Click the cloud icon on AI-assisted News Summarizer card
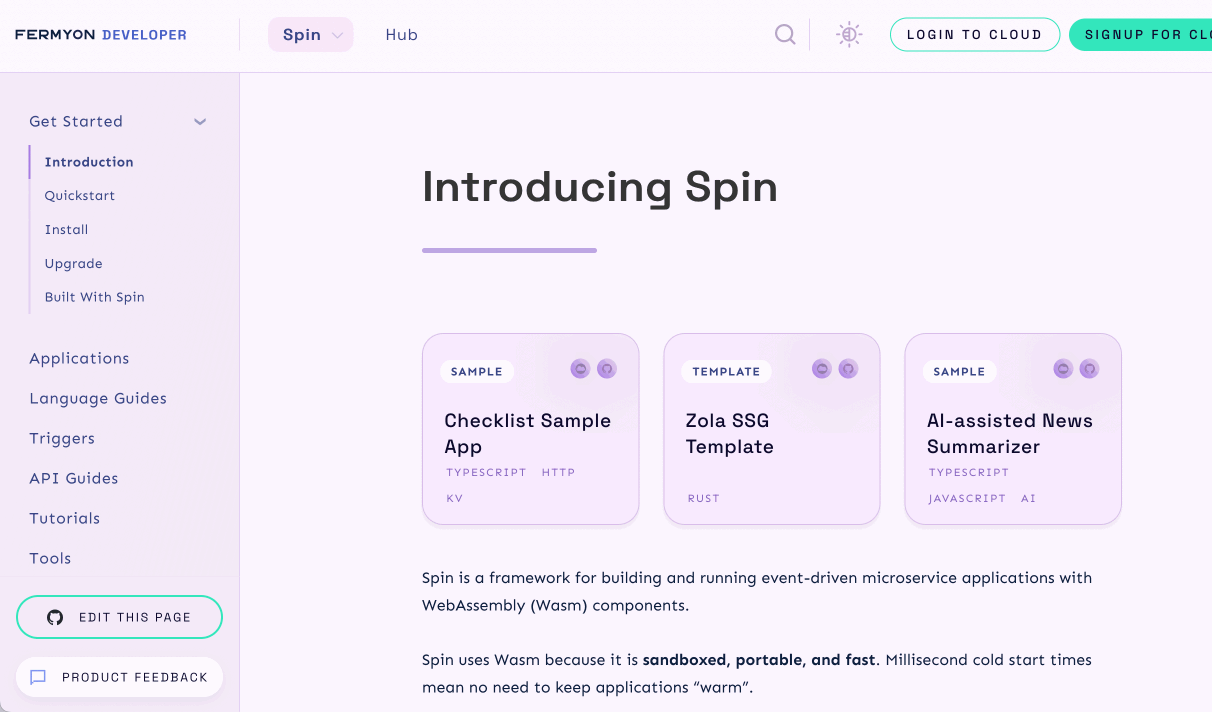The image size is (1212, 712). click(1062, 368)
